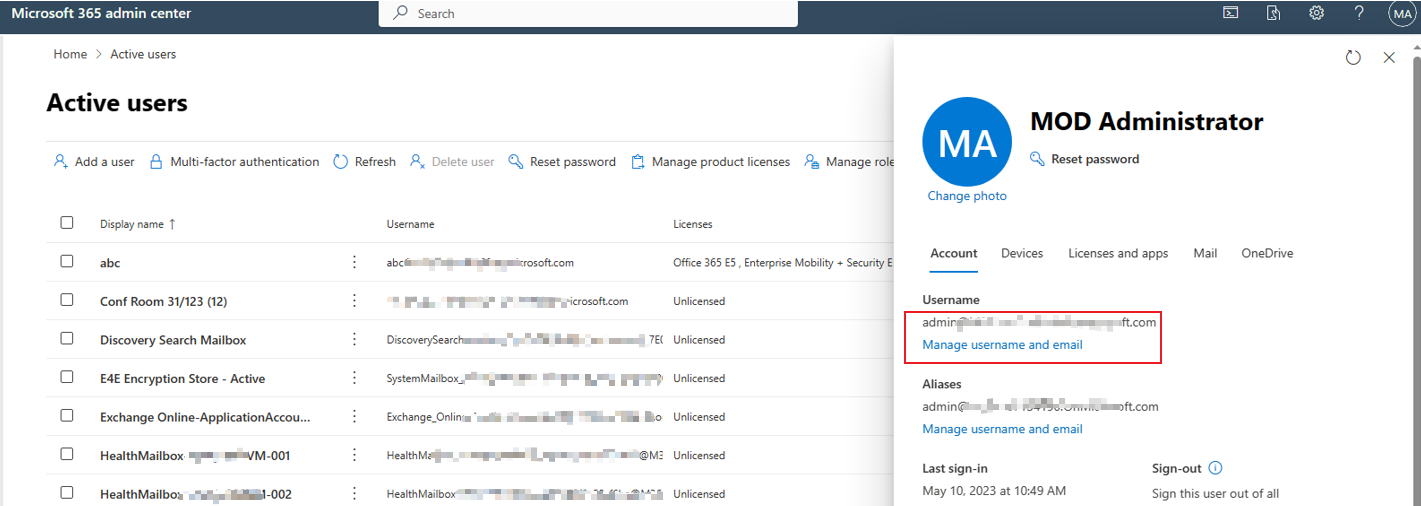1421x506 pixels.
Task: Click the Licenses column header
Action: 693,225
